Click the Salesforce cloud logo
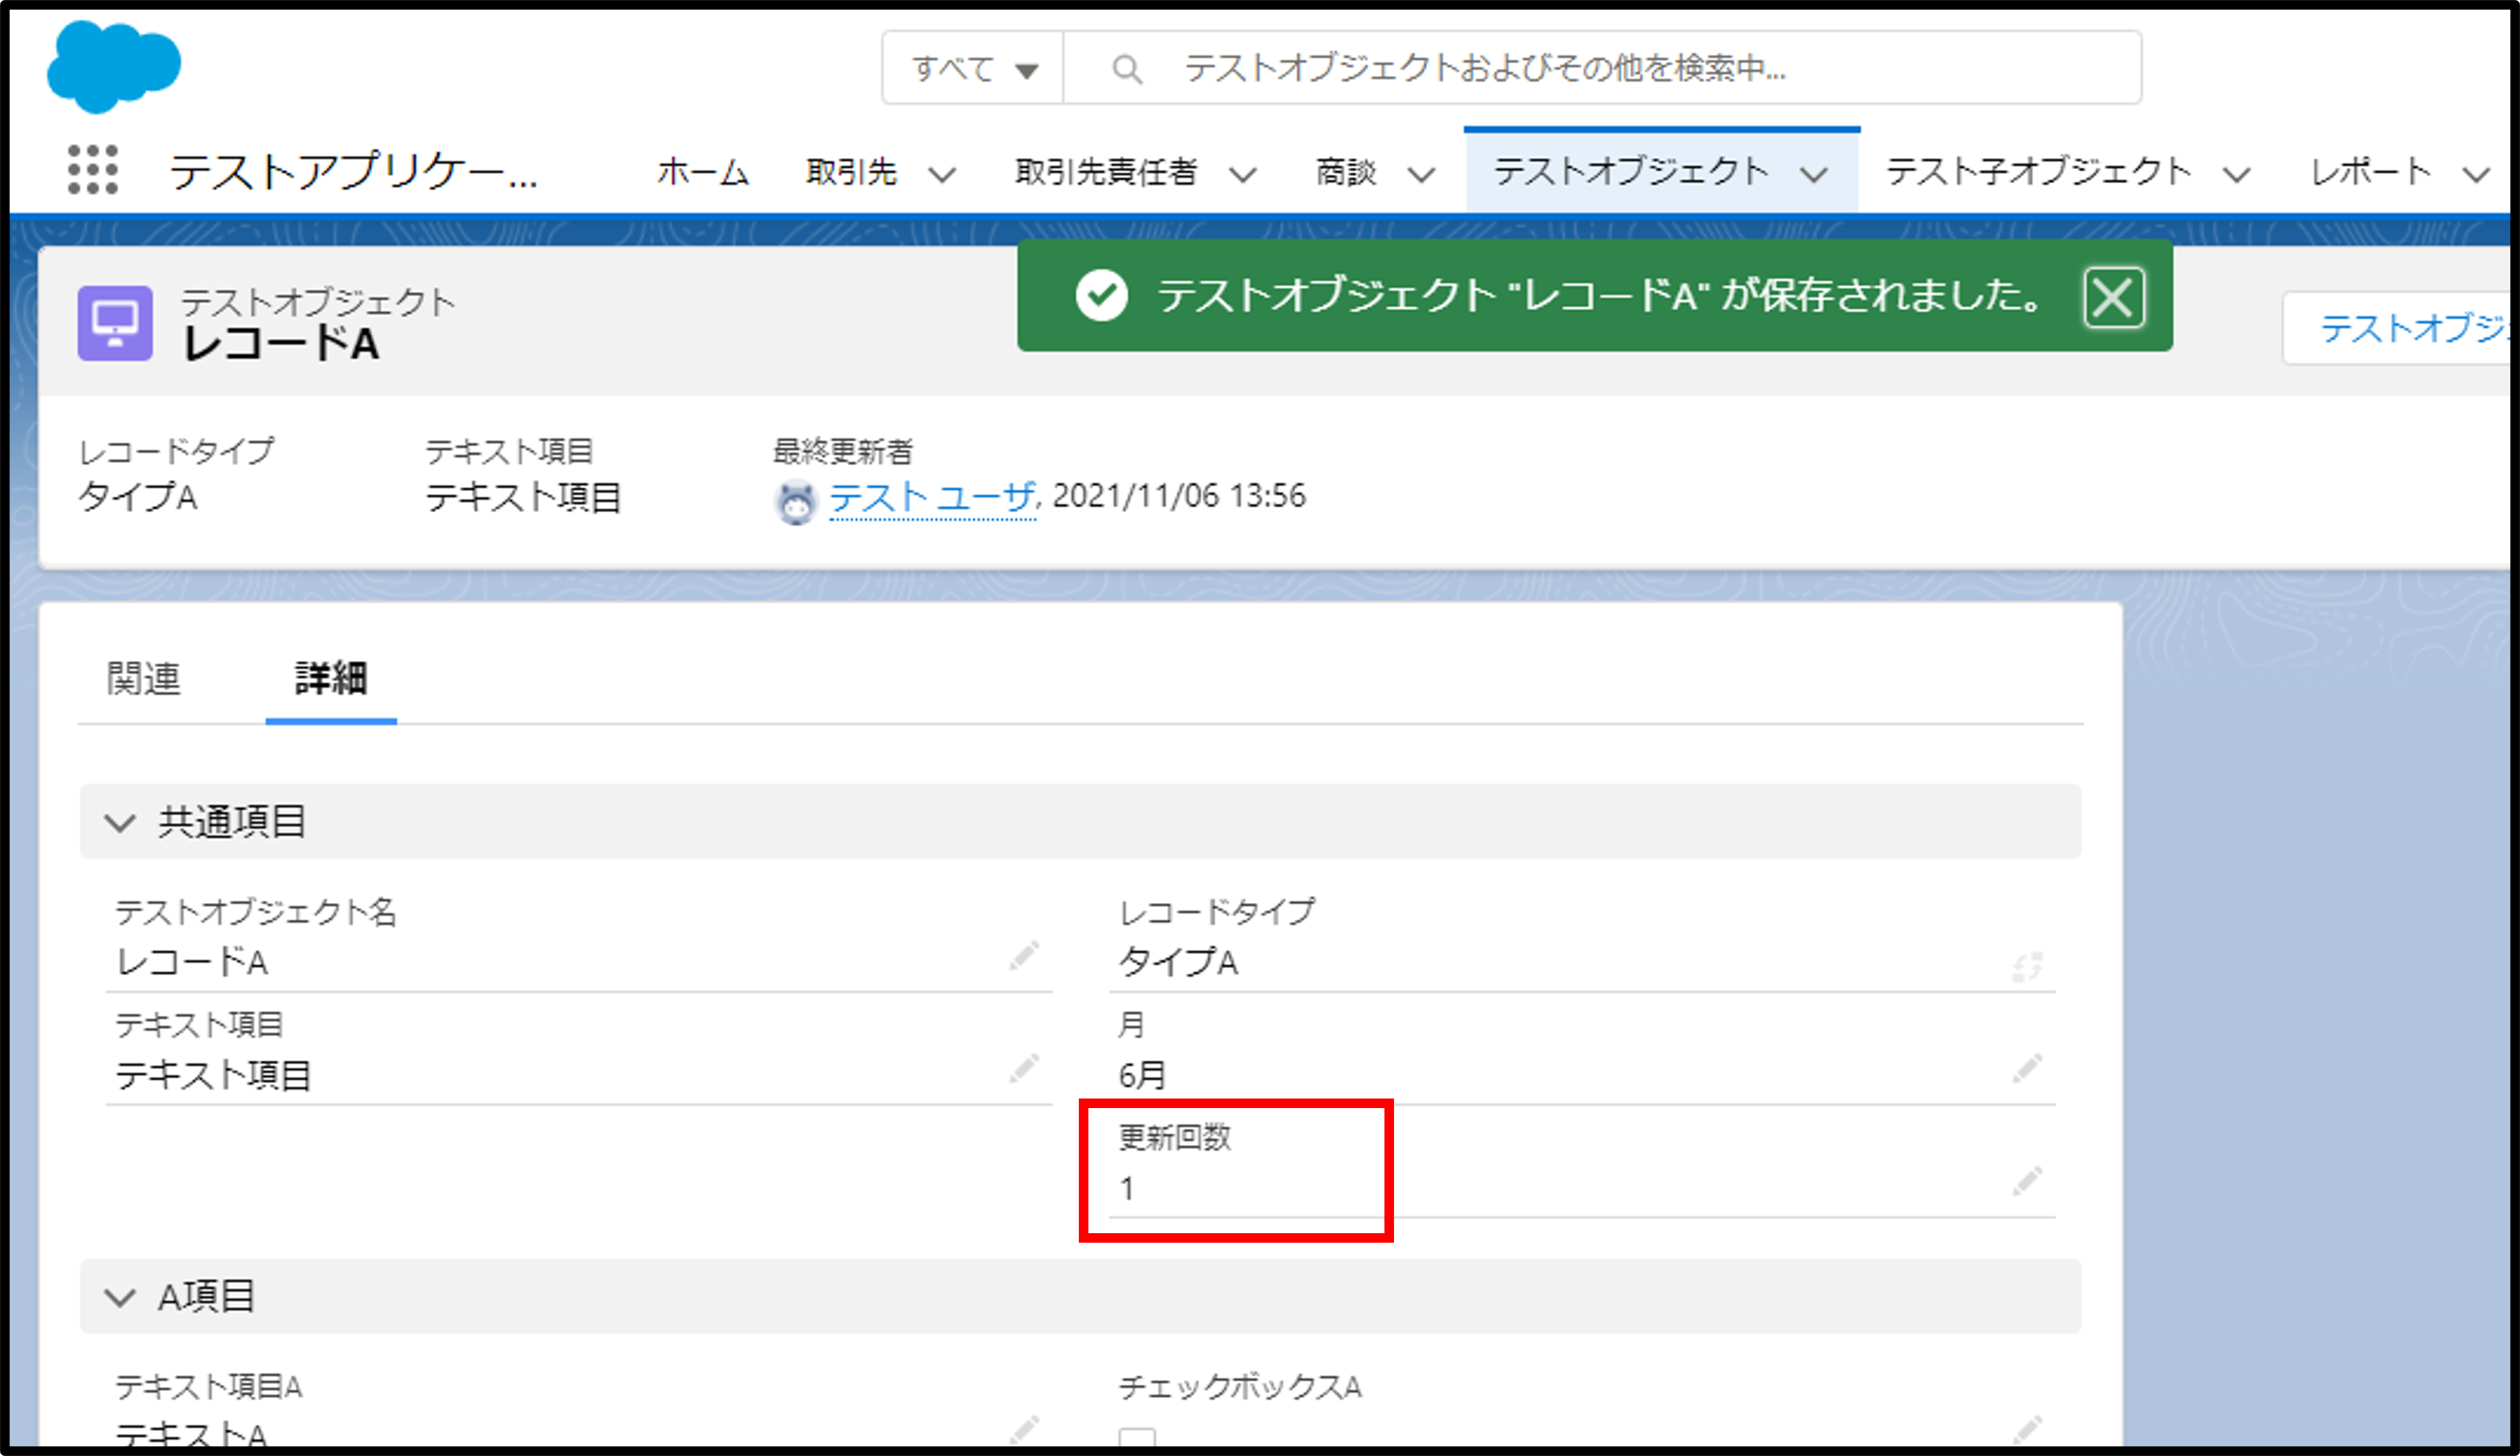The width and height of the screenshot is (2520, 1456). [113, 66]
